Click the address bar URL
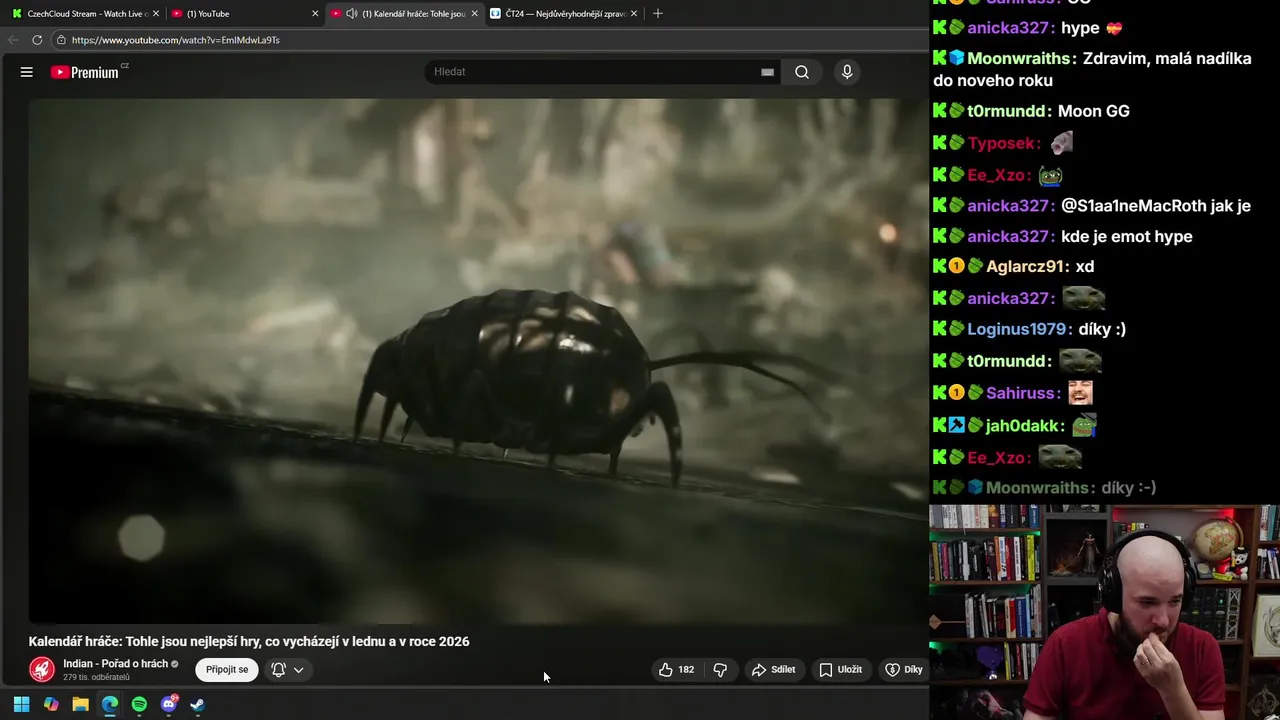 coord(175,40)
